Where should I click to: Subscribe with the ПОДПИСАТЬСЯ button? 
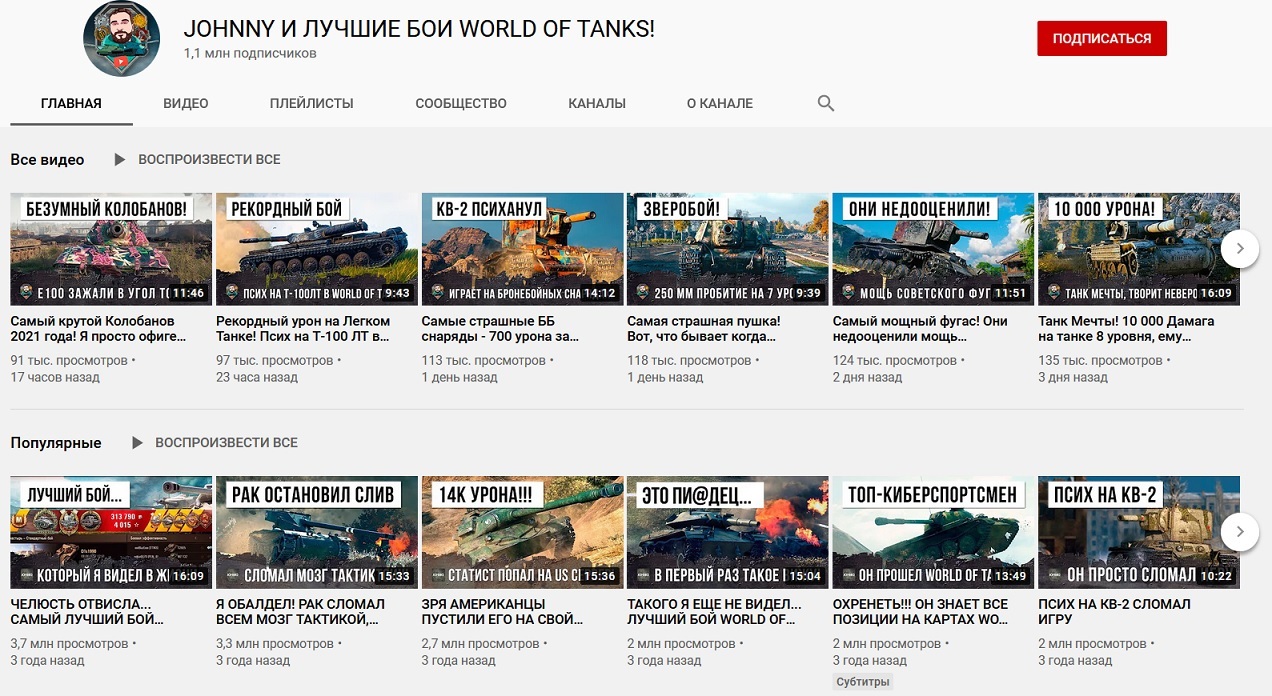point(1102,38)
